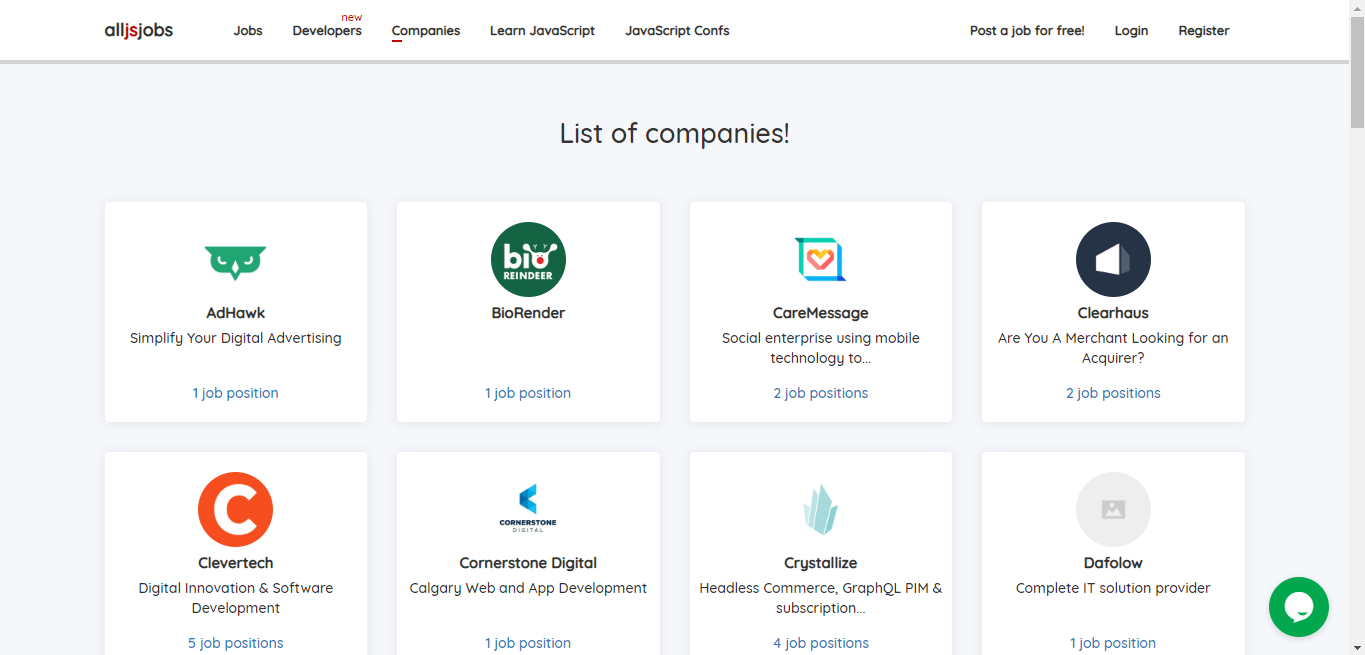Image resolution: width=1365 pixels, height=655 pixels.
Task: Click the Register link
Action: (1203, 31)
